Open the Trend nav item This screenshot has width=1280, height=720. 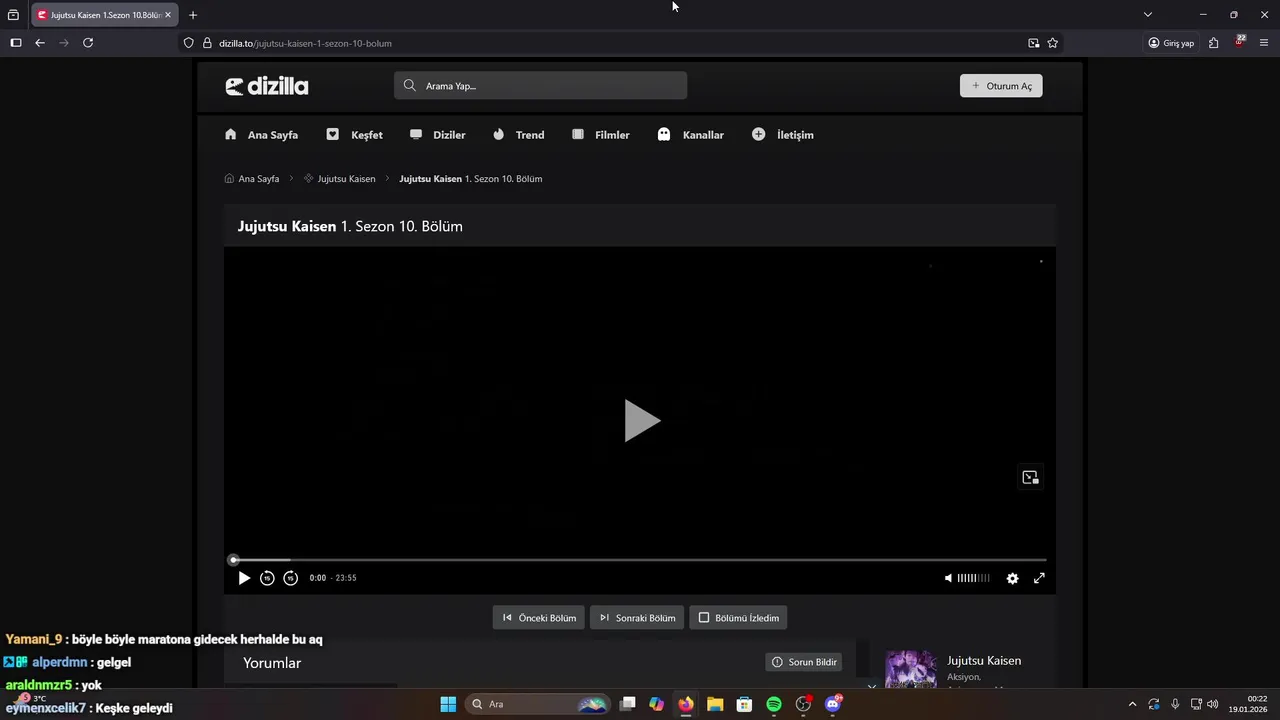pos(518,135)
